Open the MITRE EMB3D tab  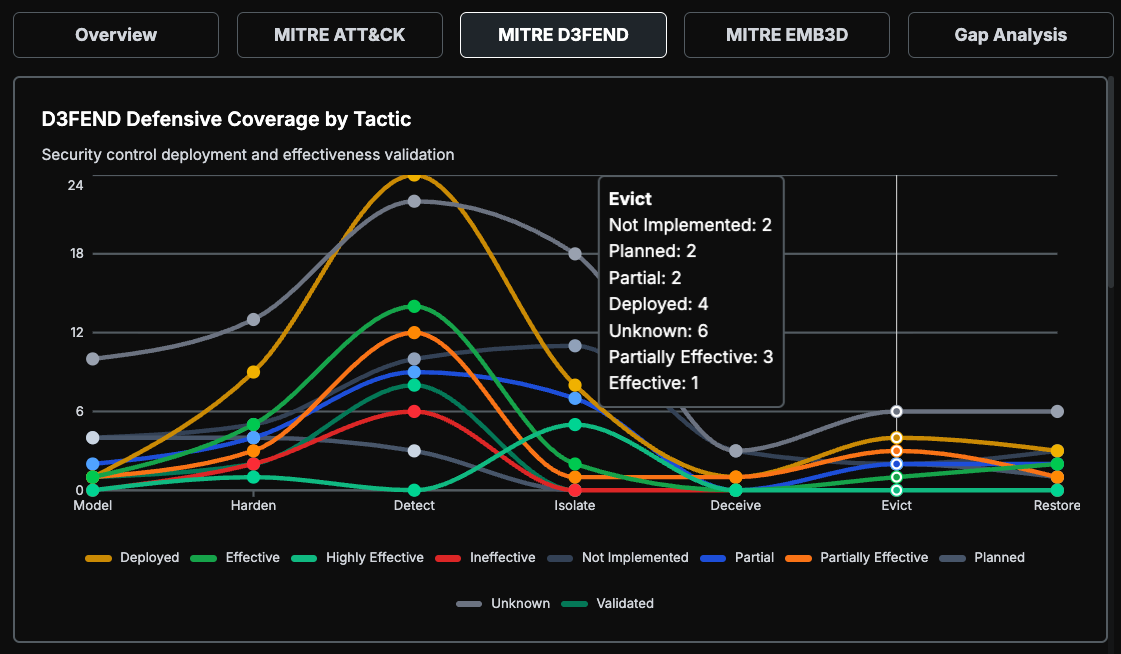(786, 34)
